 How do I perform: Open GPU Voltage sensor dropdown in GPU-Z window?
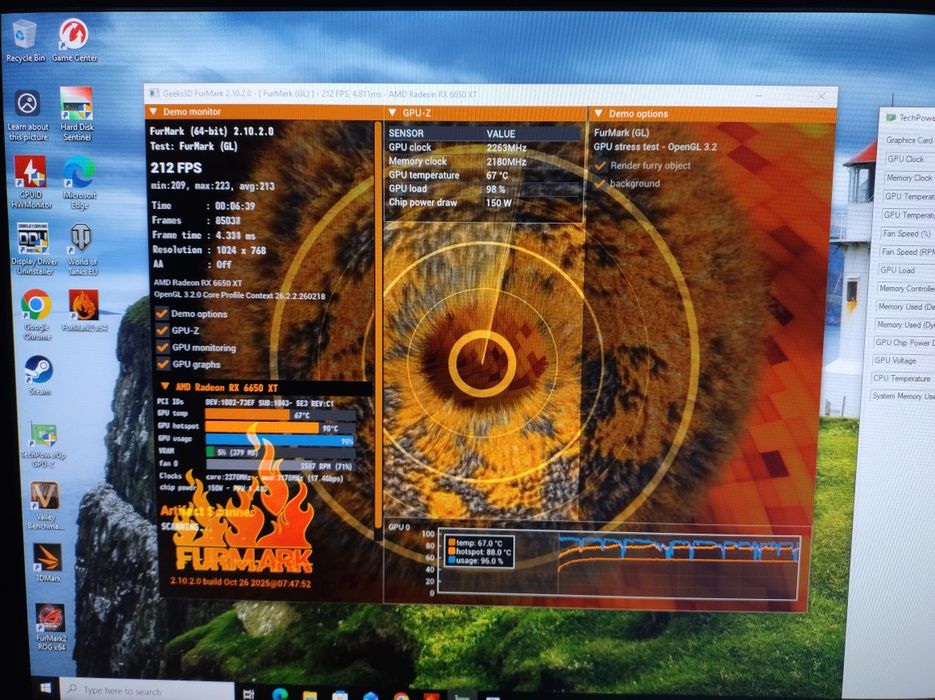tap(902, 360)
